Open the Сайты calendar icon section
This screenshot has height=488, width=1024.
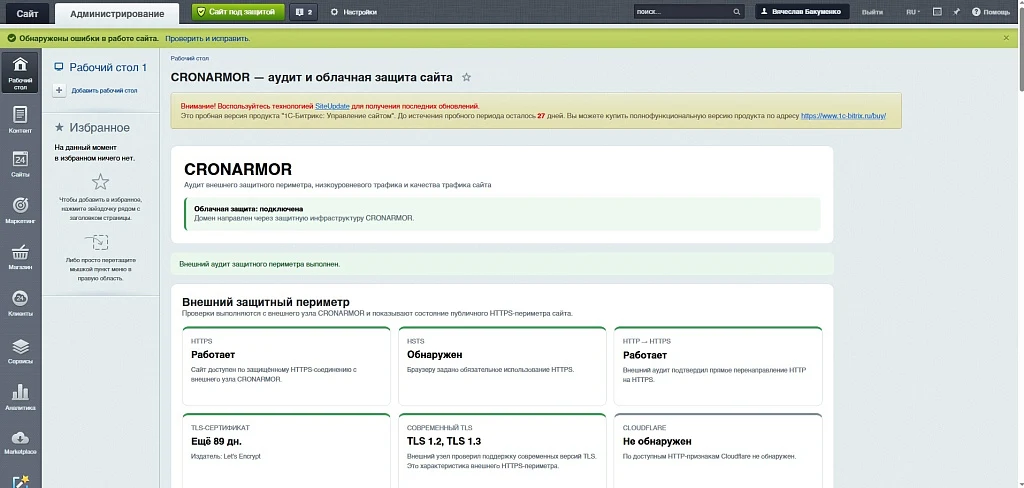pos(20,164)
